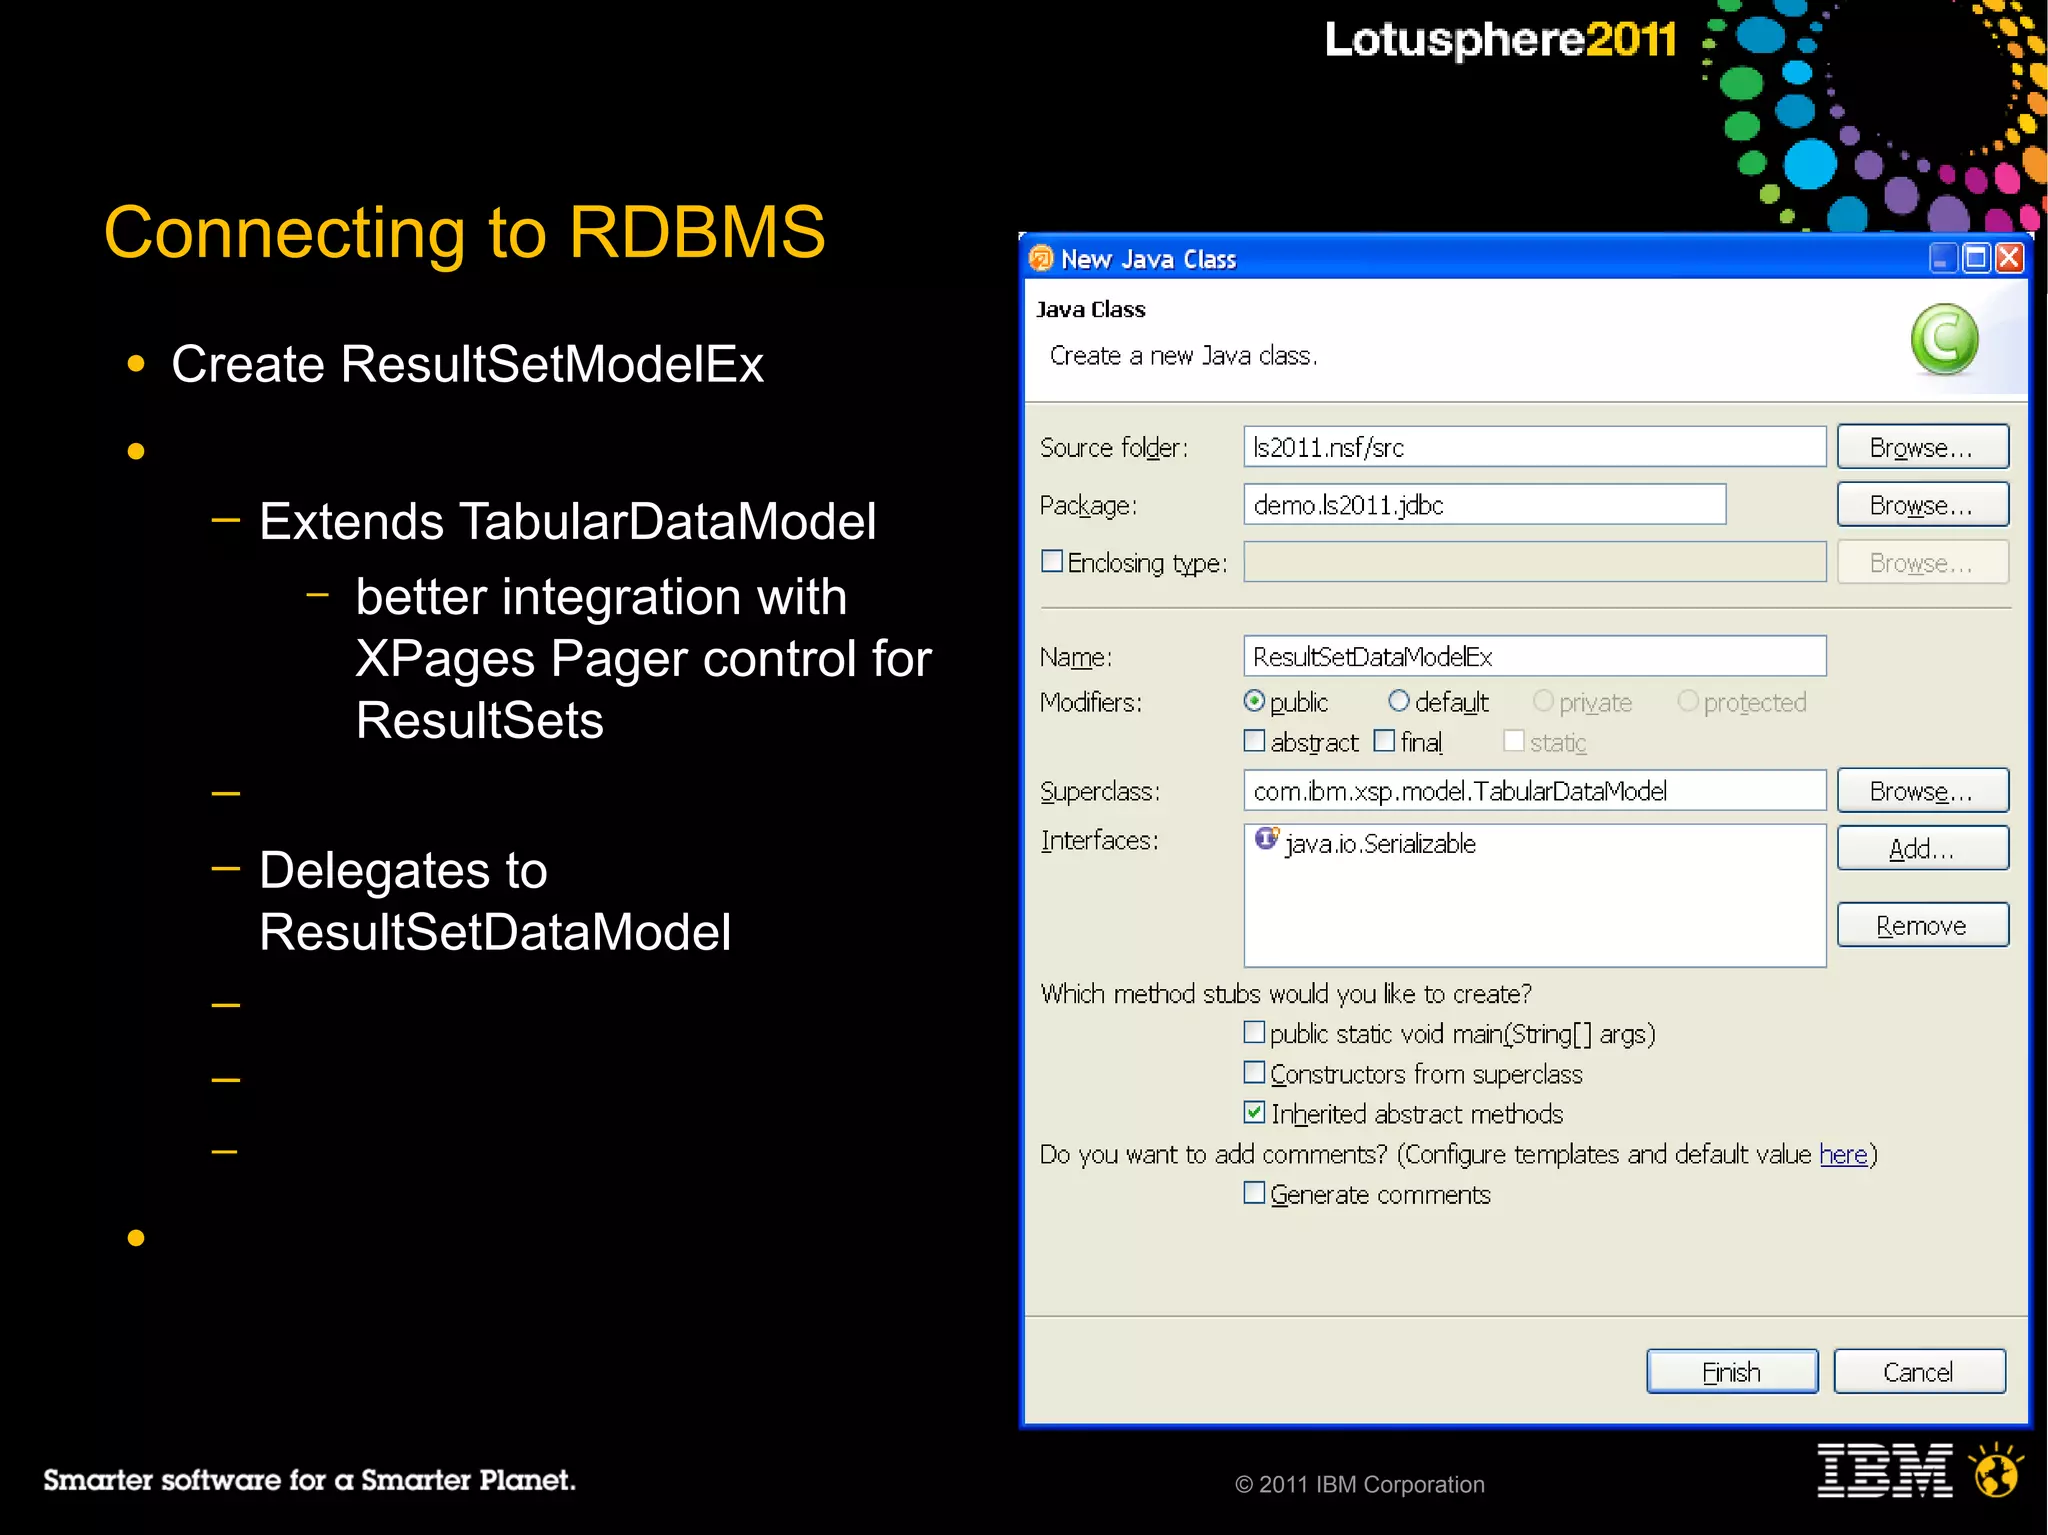Add an interface with Add button
The height and width of the screenshot is (1535, 2048).
1922,849
